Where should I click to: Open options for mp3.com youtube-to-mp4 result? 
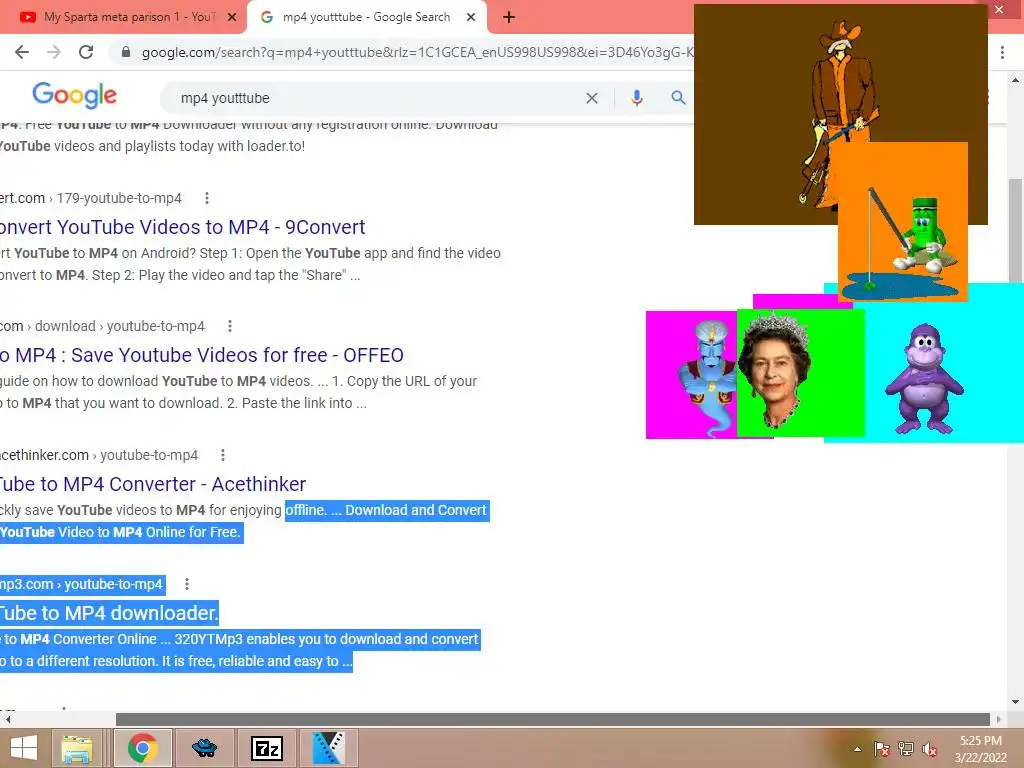(x=187, y=584)
